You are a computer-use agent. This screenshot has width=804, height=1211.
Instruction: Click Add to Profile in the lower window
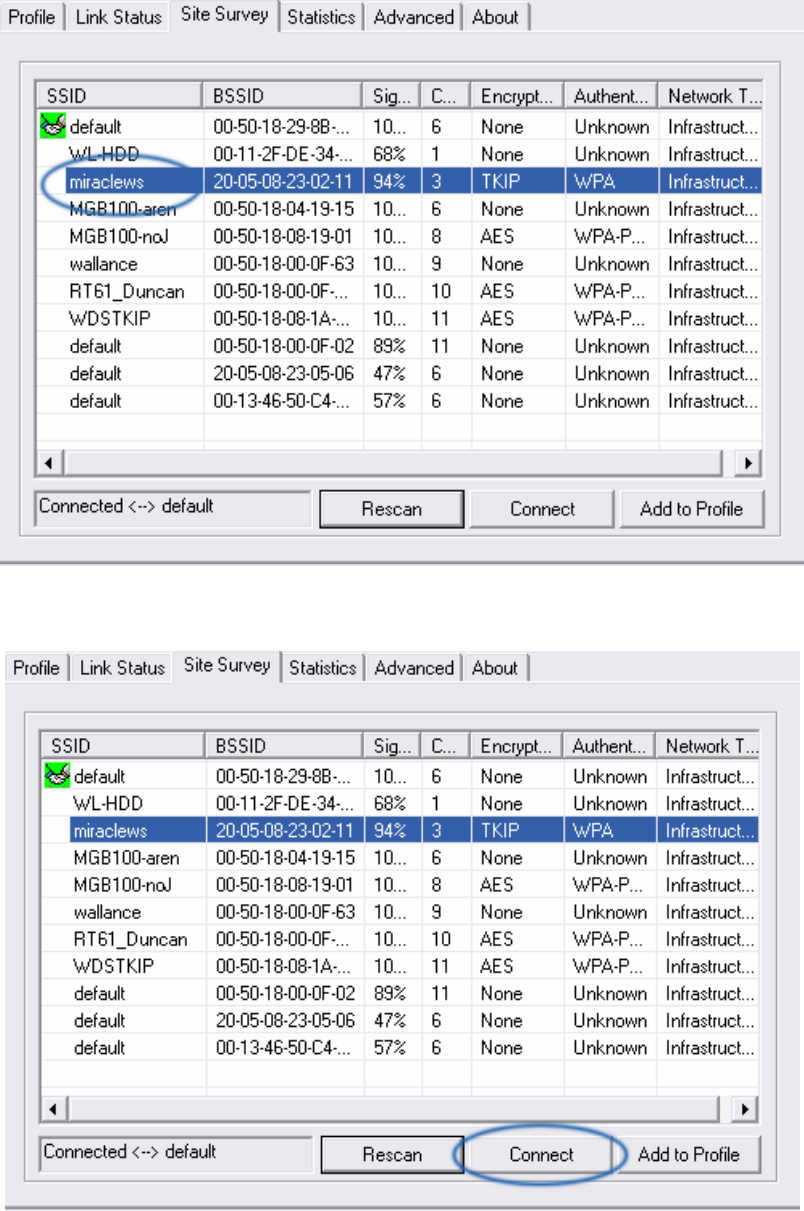pyautogui.click(x=689, y=1155)
